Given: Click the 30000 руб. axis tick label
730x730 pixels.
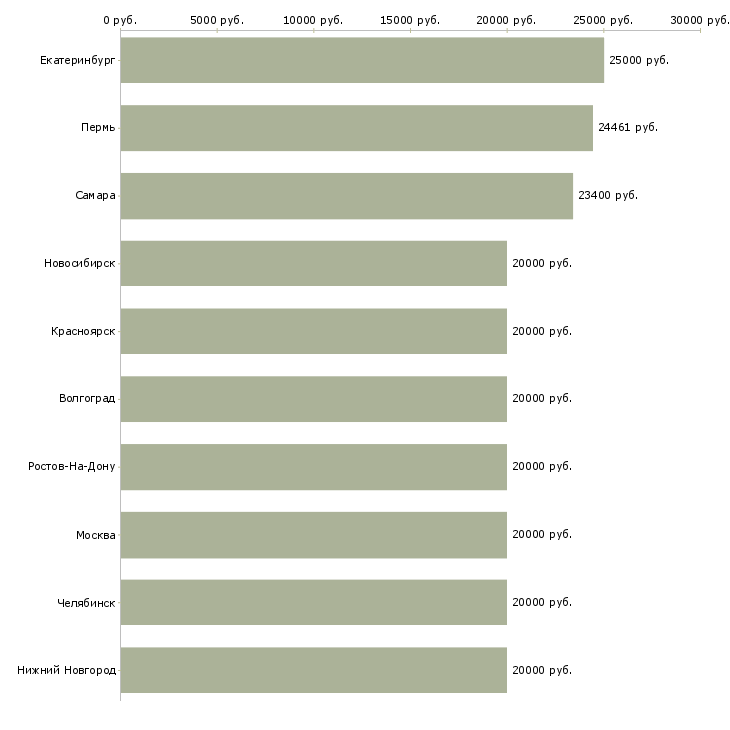Looking at the screenshot, I should (x=699, y=20).
